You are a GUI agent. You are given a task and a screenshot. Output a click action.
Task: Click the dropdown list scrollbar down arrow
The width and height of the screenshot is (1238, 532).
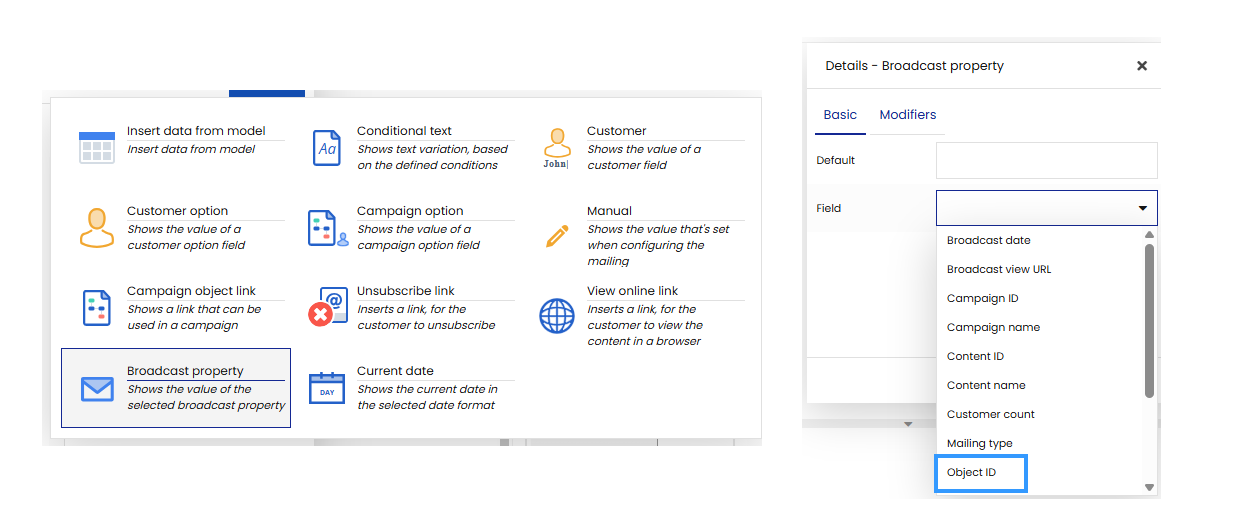[x=1149, y=488]
